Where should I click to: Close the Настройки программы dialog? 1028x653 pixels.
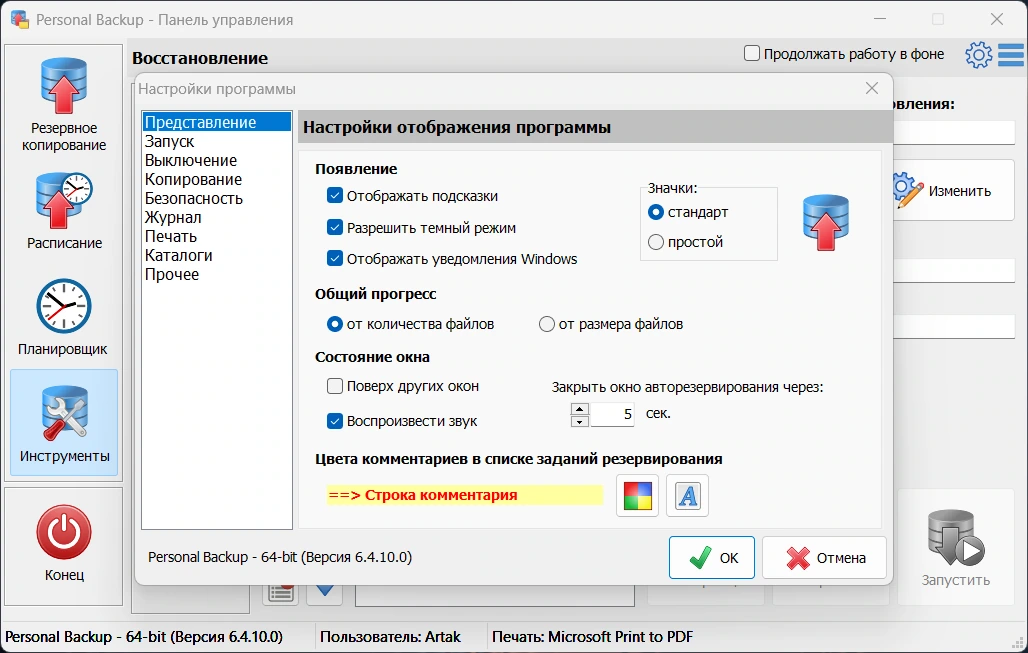click(871, 88)
